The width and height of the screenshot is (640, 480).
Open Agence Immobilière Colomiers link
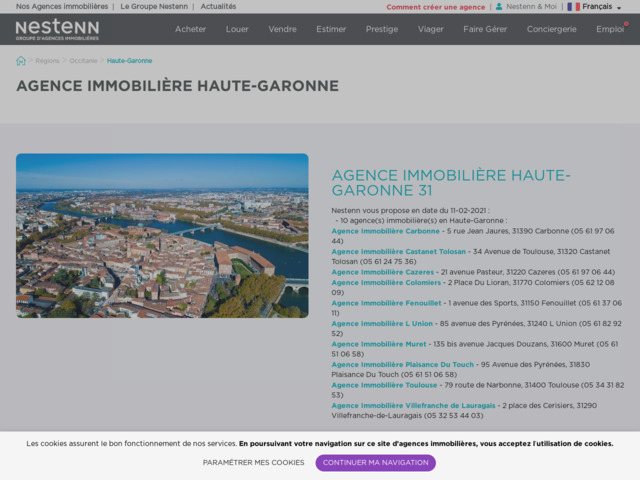(x=386, y=282)
